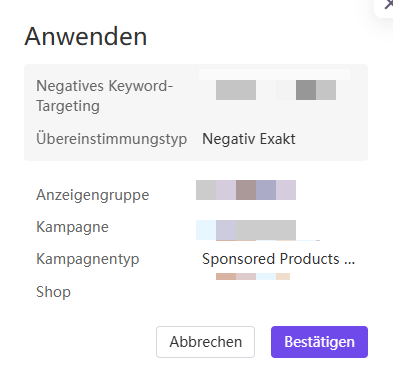Click the gray keyword summary panel

pos(196,112)
